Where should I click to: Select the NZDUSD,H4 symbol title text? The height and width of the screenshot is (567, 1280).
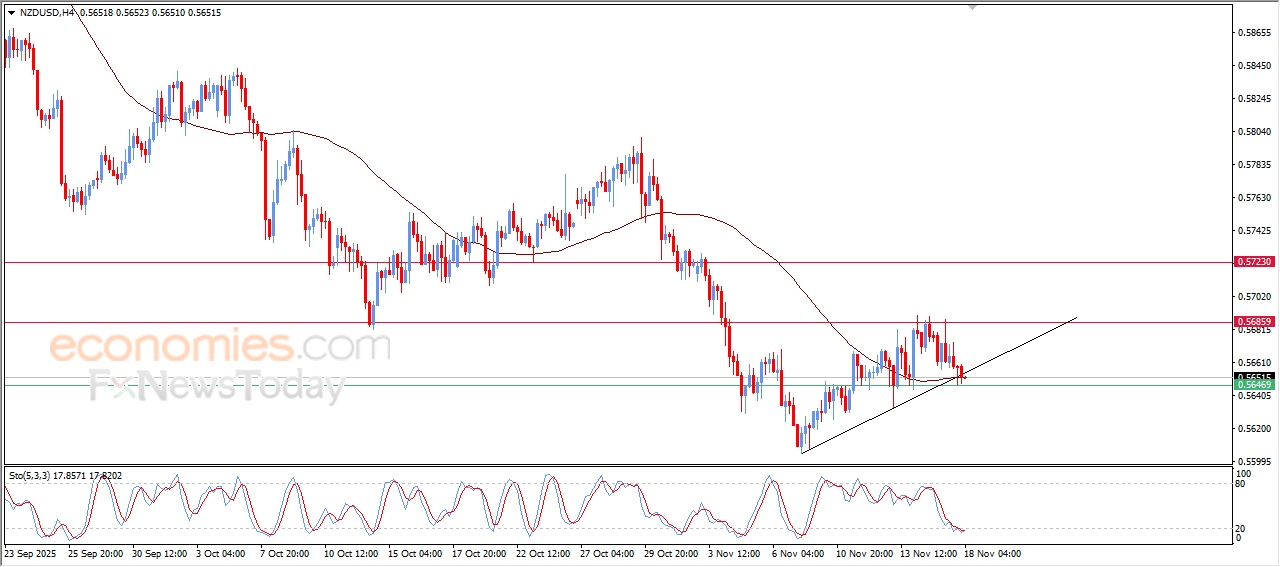coord(47,13)
